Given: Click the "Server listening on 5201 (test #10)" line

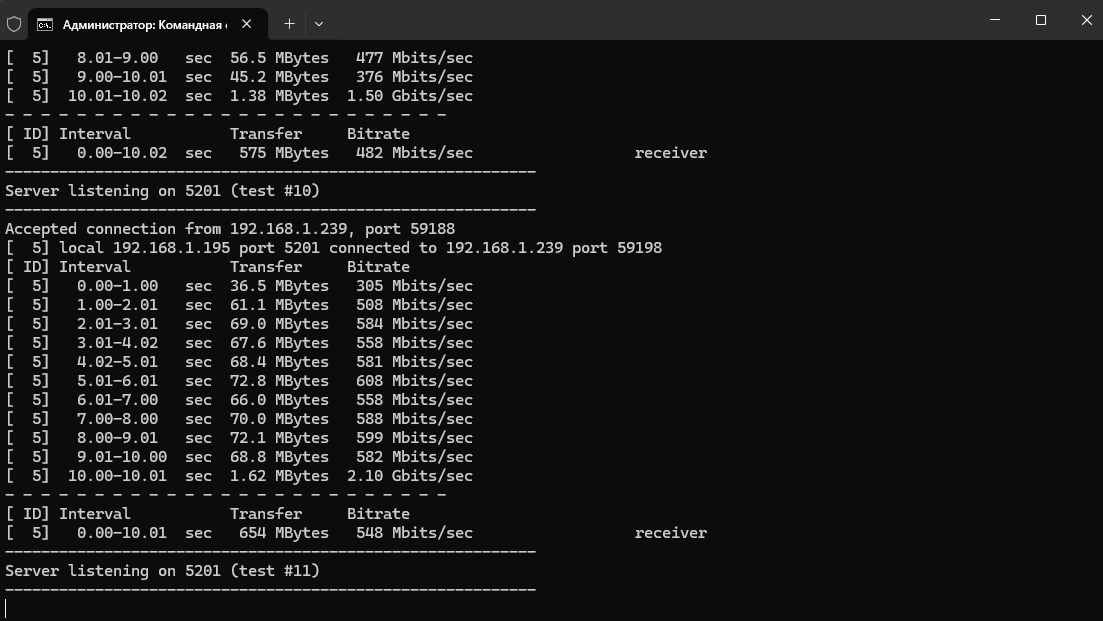Looking at the screenshot, I should (x=162, y=191).
